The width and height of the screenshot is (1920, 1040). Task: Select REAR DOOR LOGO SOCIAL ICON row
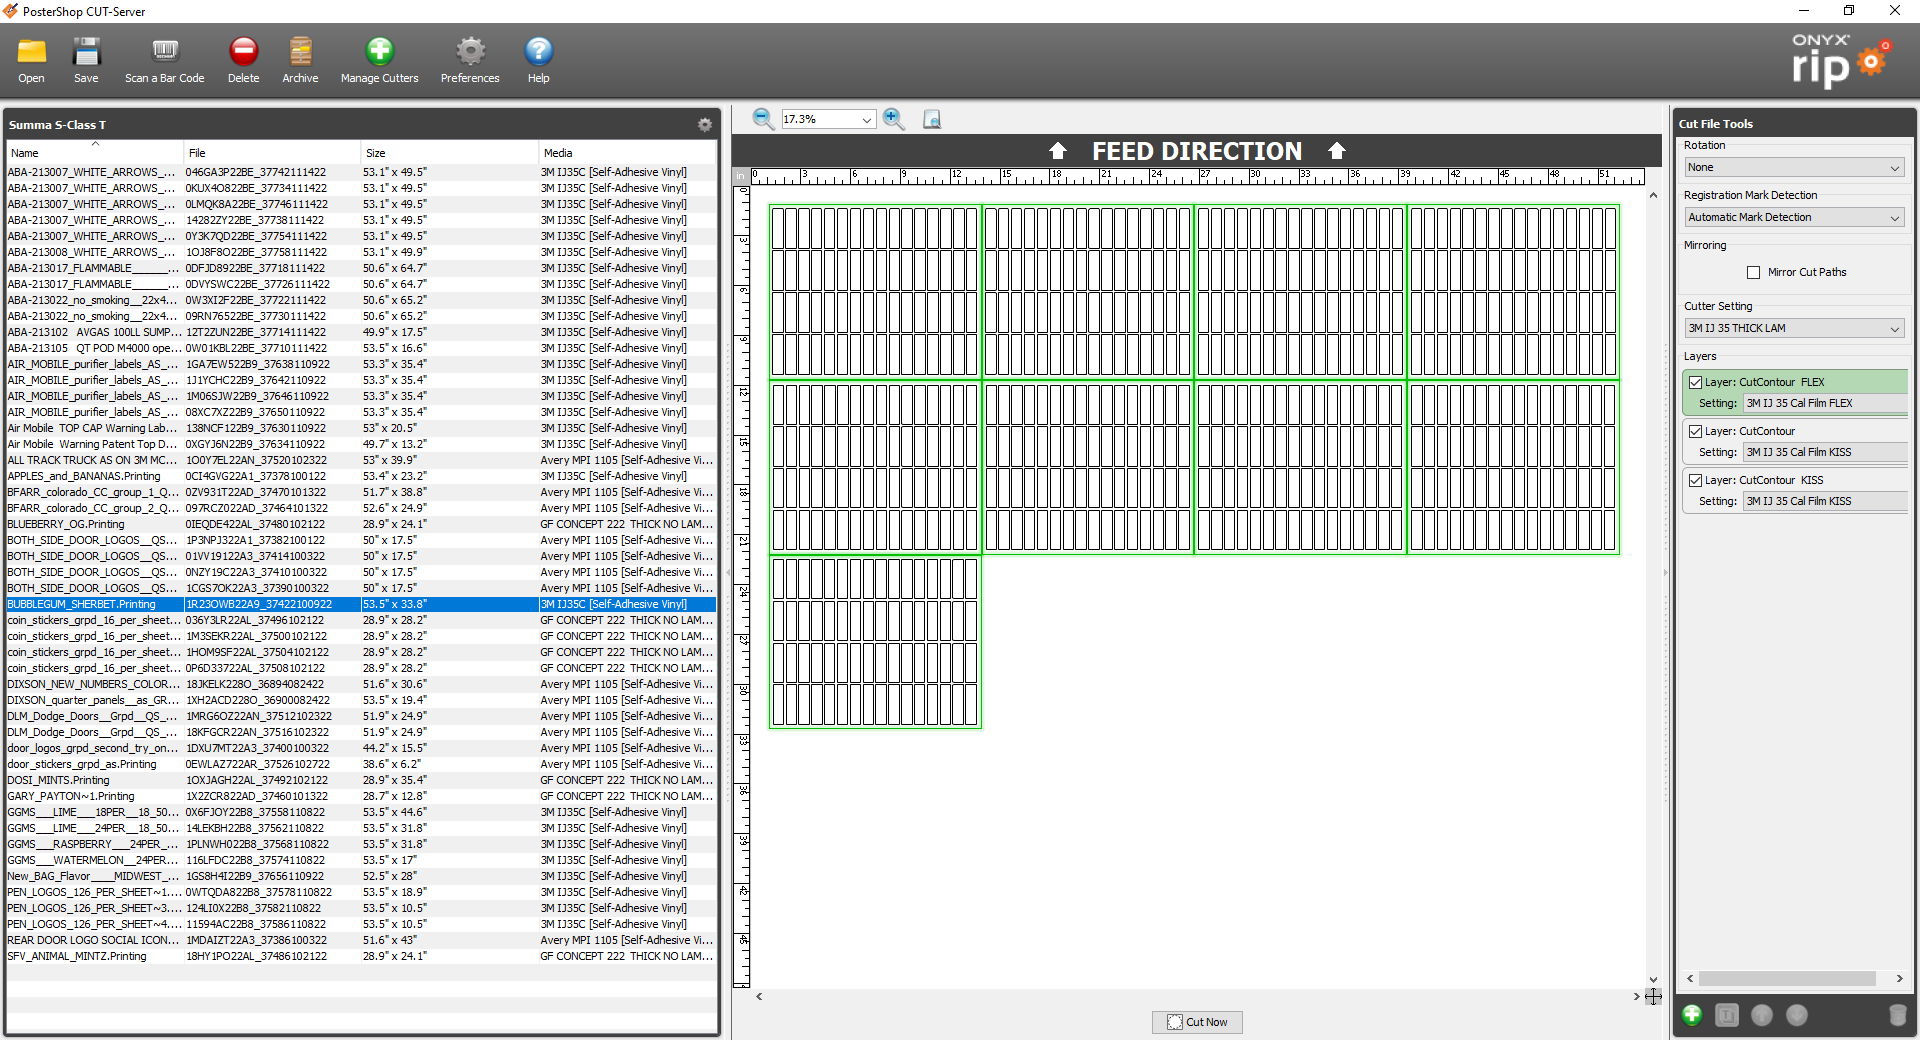tap(361, 940)
